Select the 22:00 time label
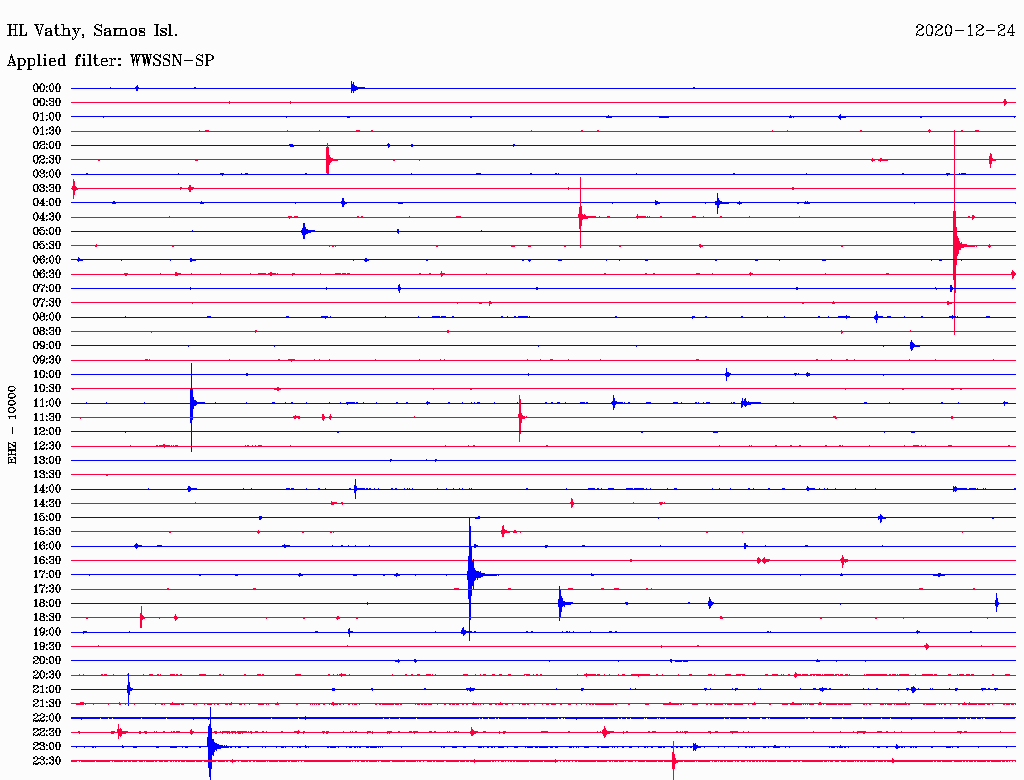This screenshot has height=780, width=1024. pos(47,718)
